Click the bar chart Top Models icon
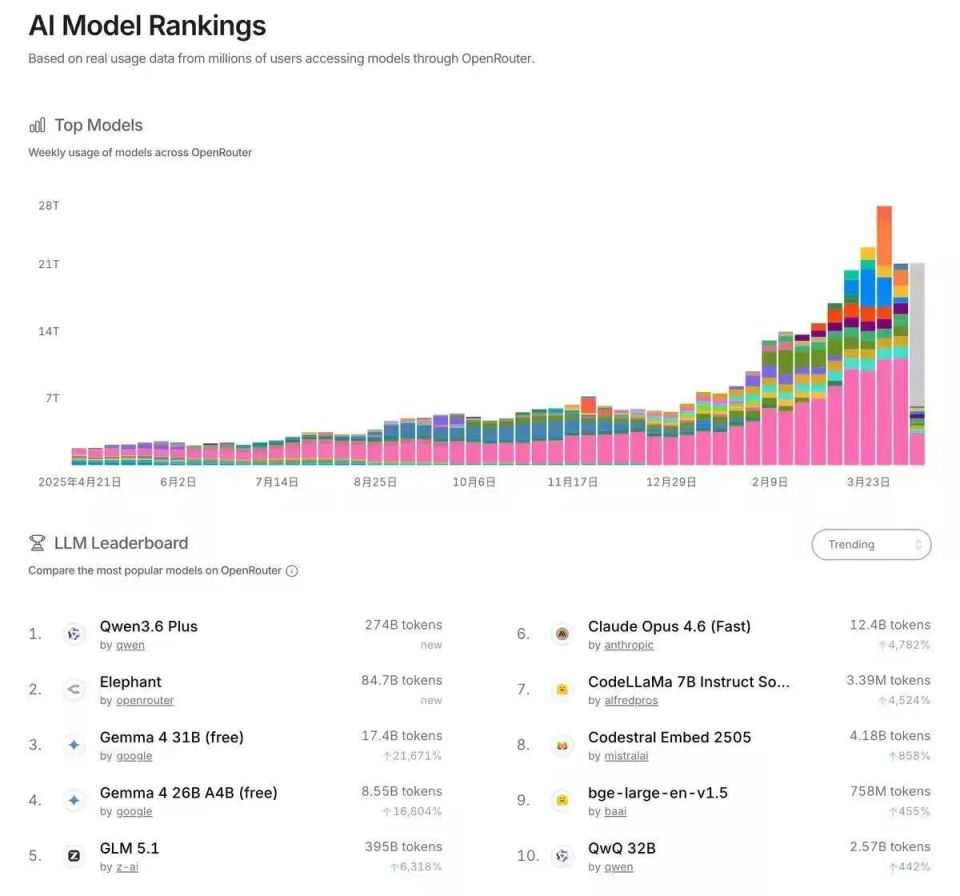Image resolution: width=960 pixels, height=896 pixels. coord(37,126)
